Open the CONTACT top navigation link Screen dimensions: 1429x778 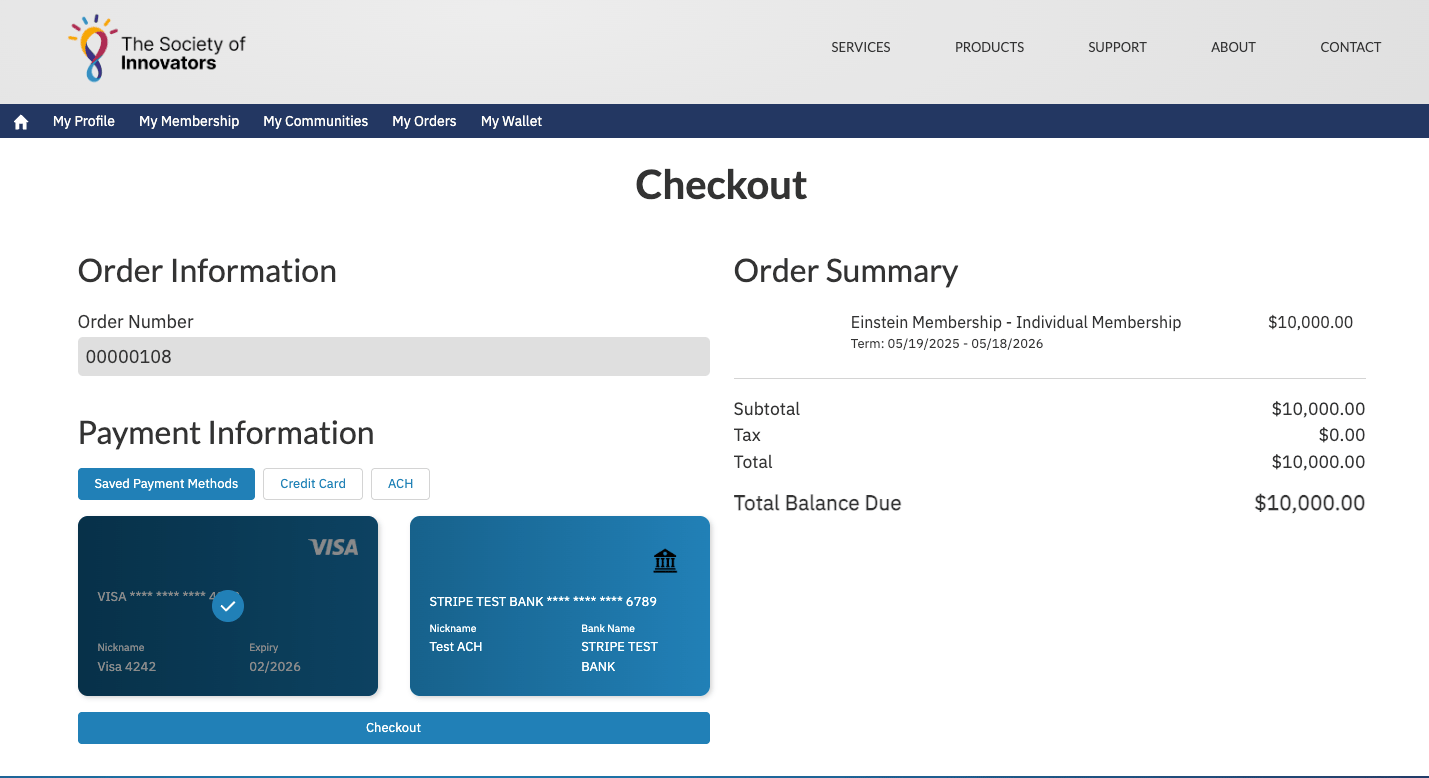1351,47
